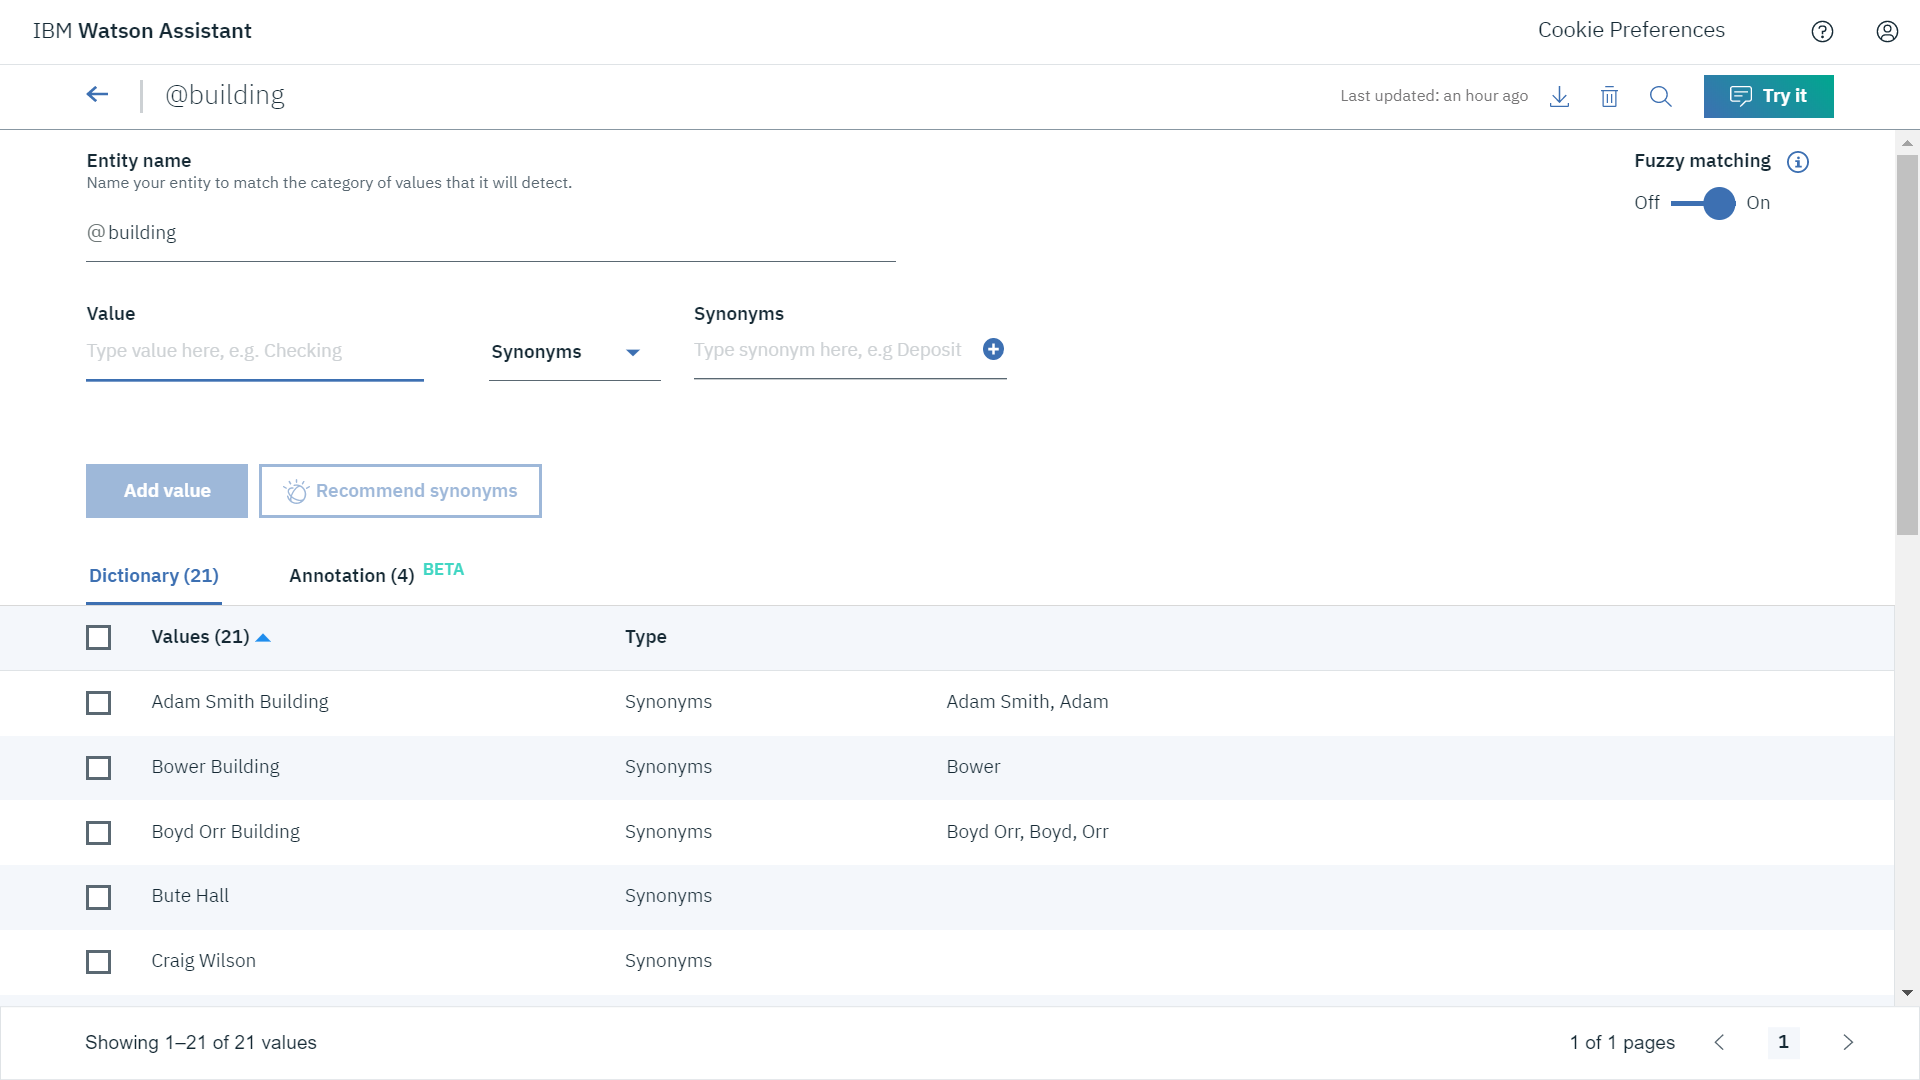Open the help question mark icon
This screenshot has width=1920, height=1080.
[x=1822, y=32]
